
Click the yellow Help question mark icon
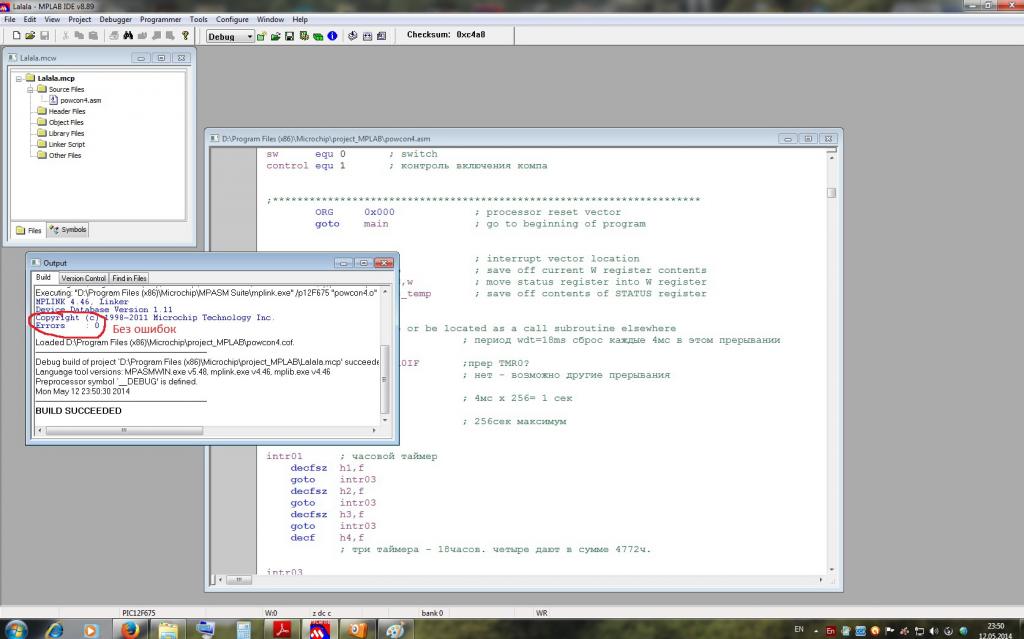[x=185, y=36]
